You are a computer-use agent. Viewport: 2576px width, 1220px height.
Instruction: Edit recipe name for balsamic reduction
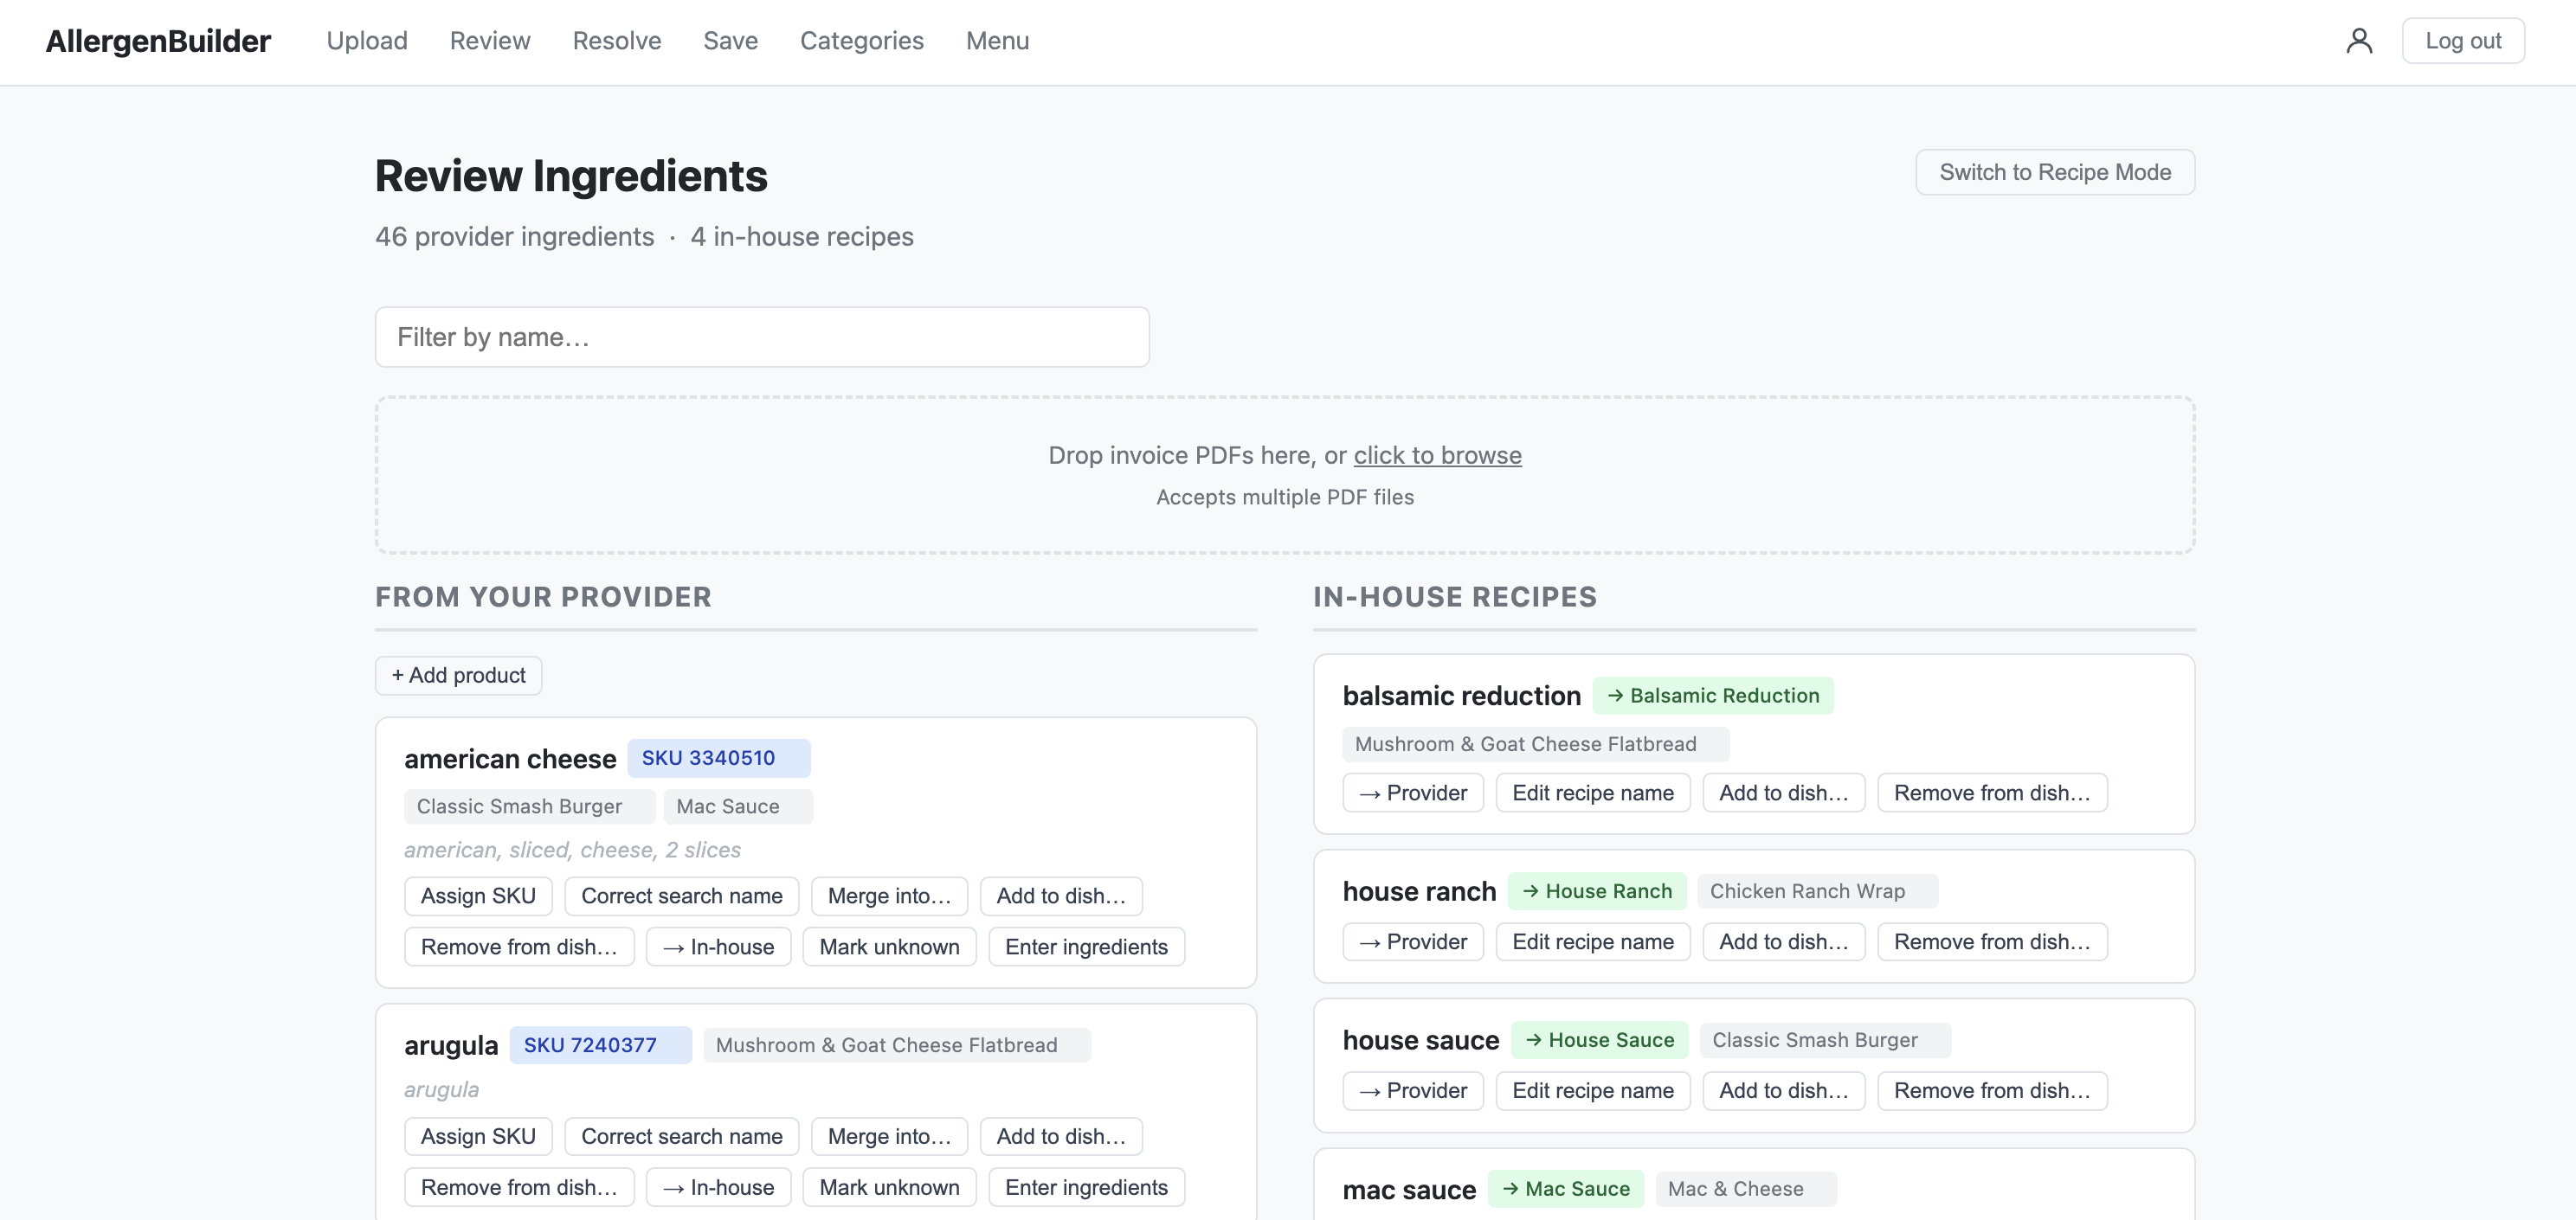[1593, 793]
